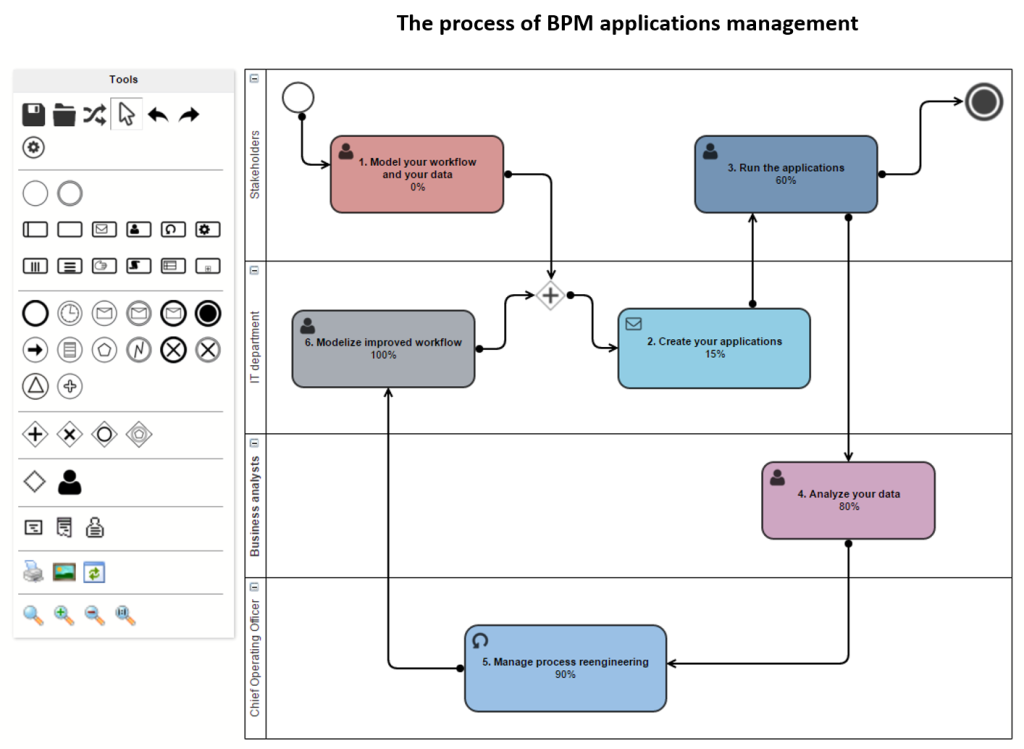
Task: Pick the timer event circle shape
Action: coord(69,312)
